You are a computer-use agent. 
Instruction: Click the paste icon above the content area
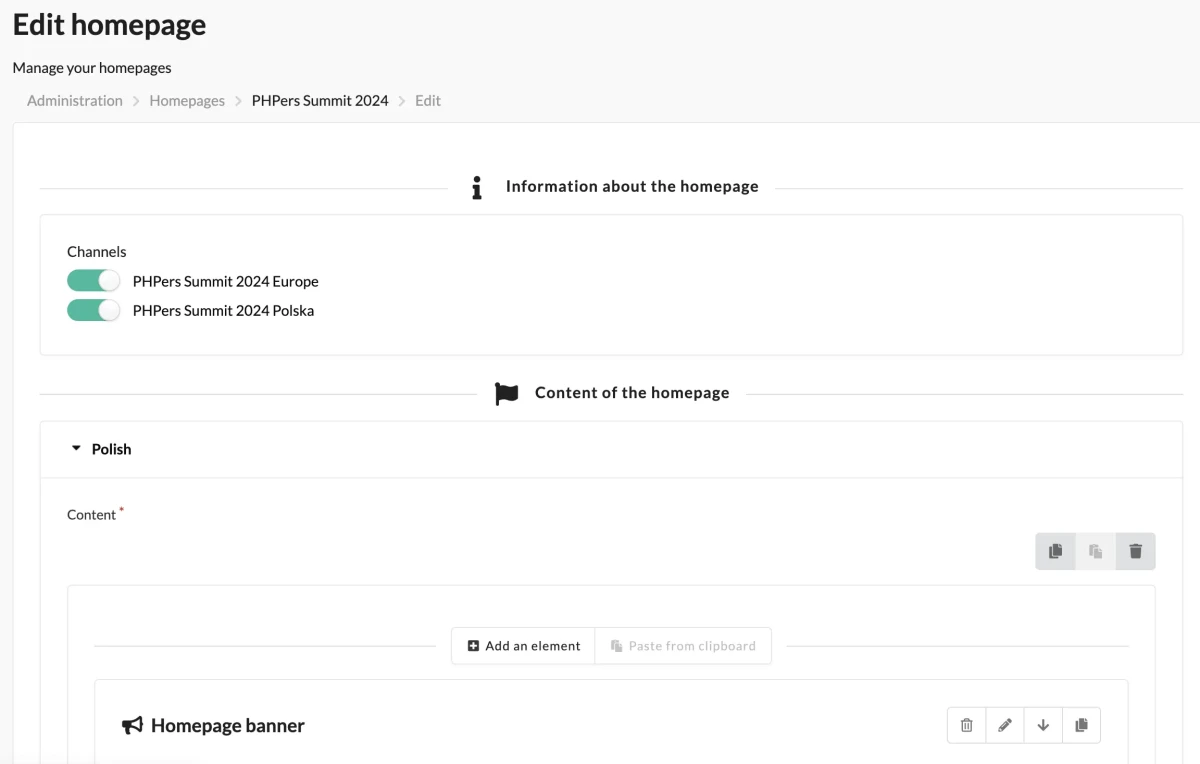pos(1095,551)
